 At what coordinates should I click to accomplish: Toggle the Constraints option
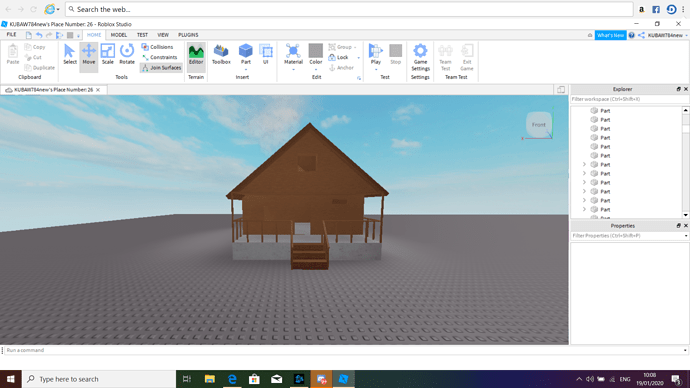tap(159, 57)
